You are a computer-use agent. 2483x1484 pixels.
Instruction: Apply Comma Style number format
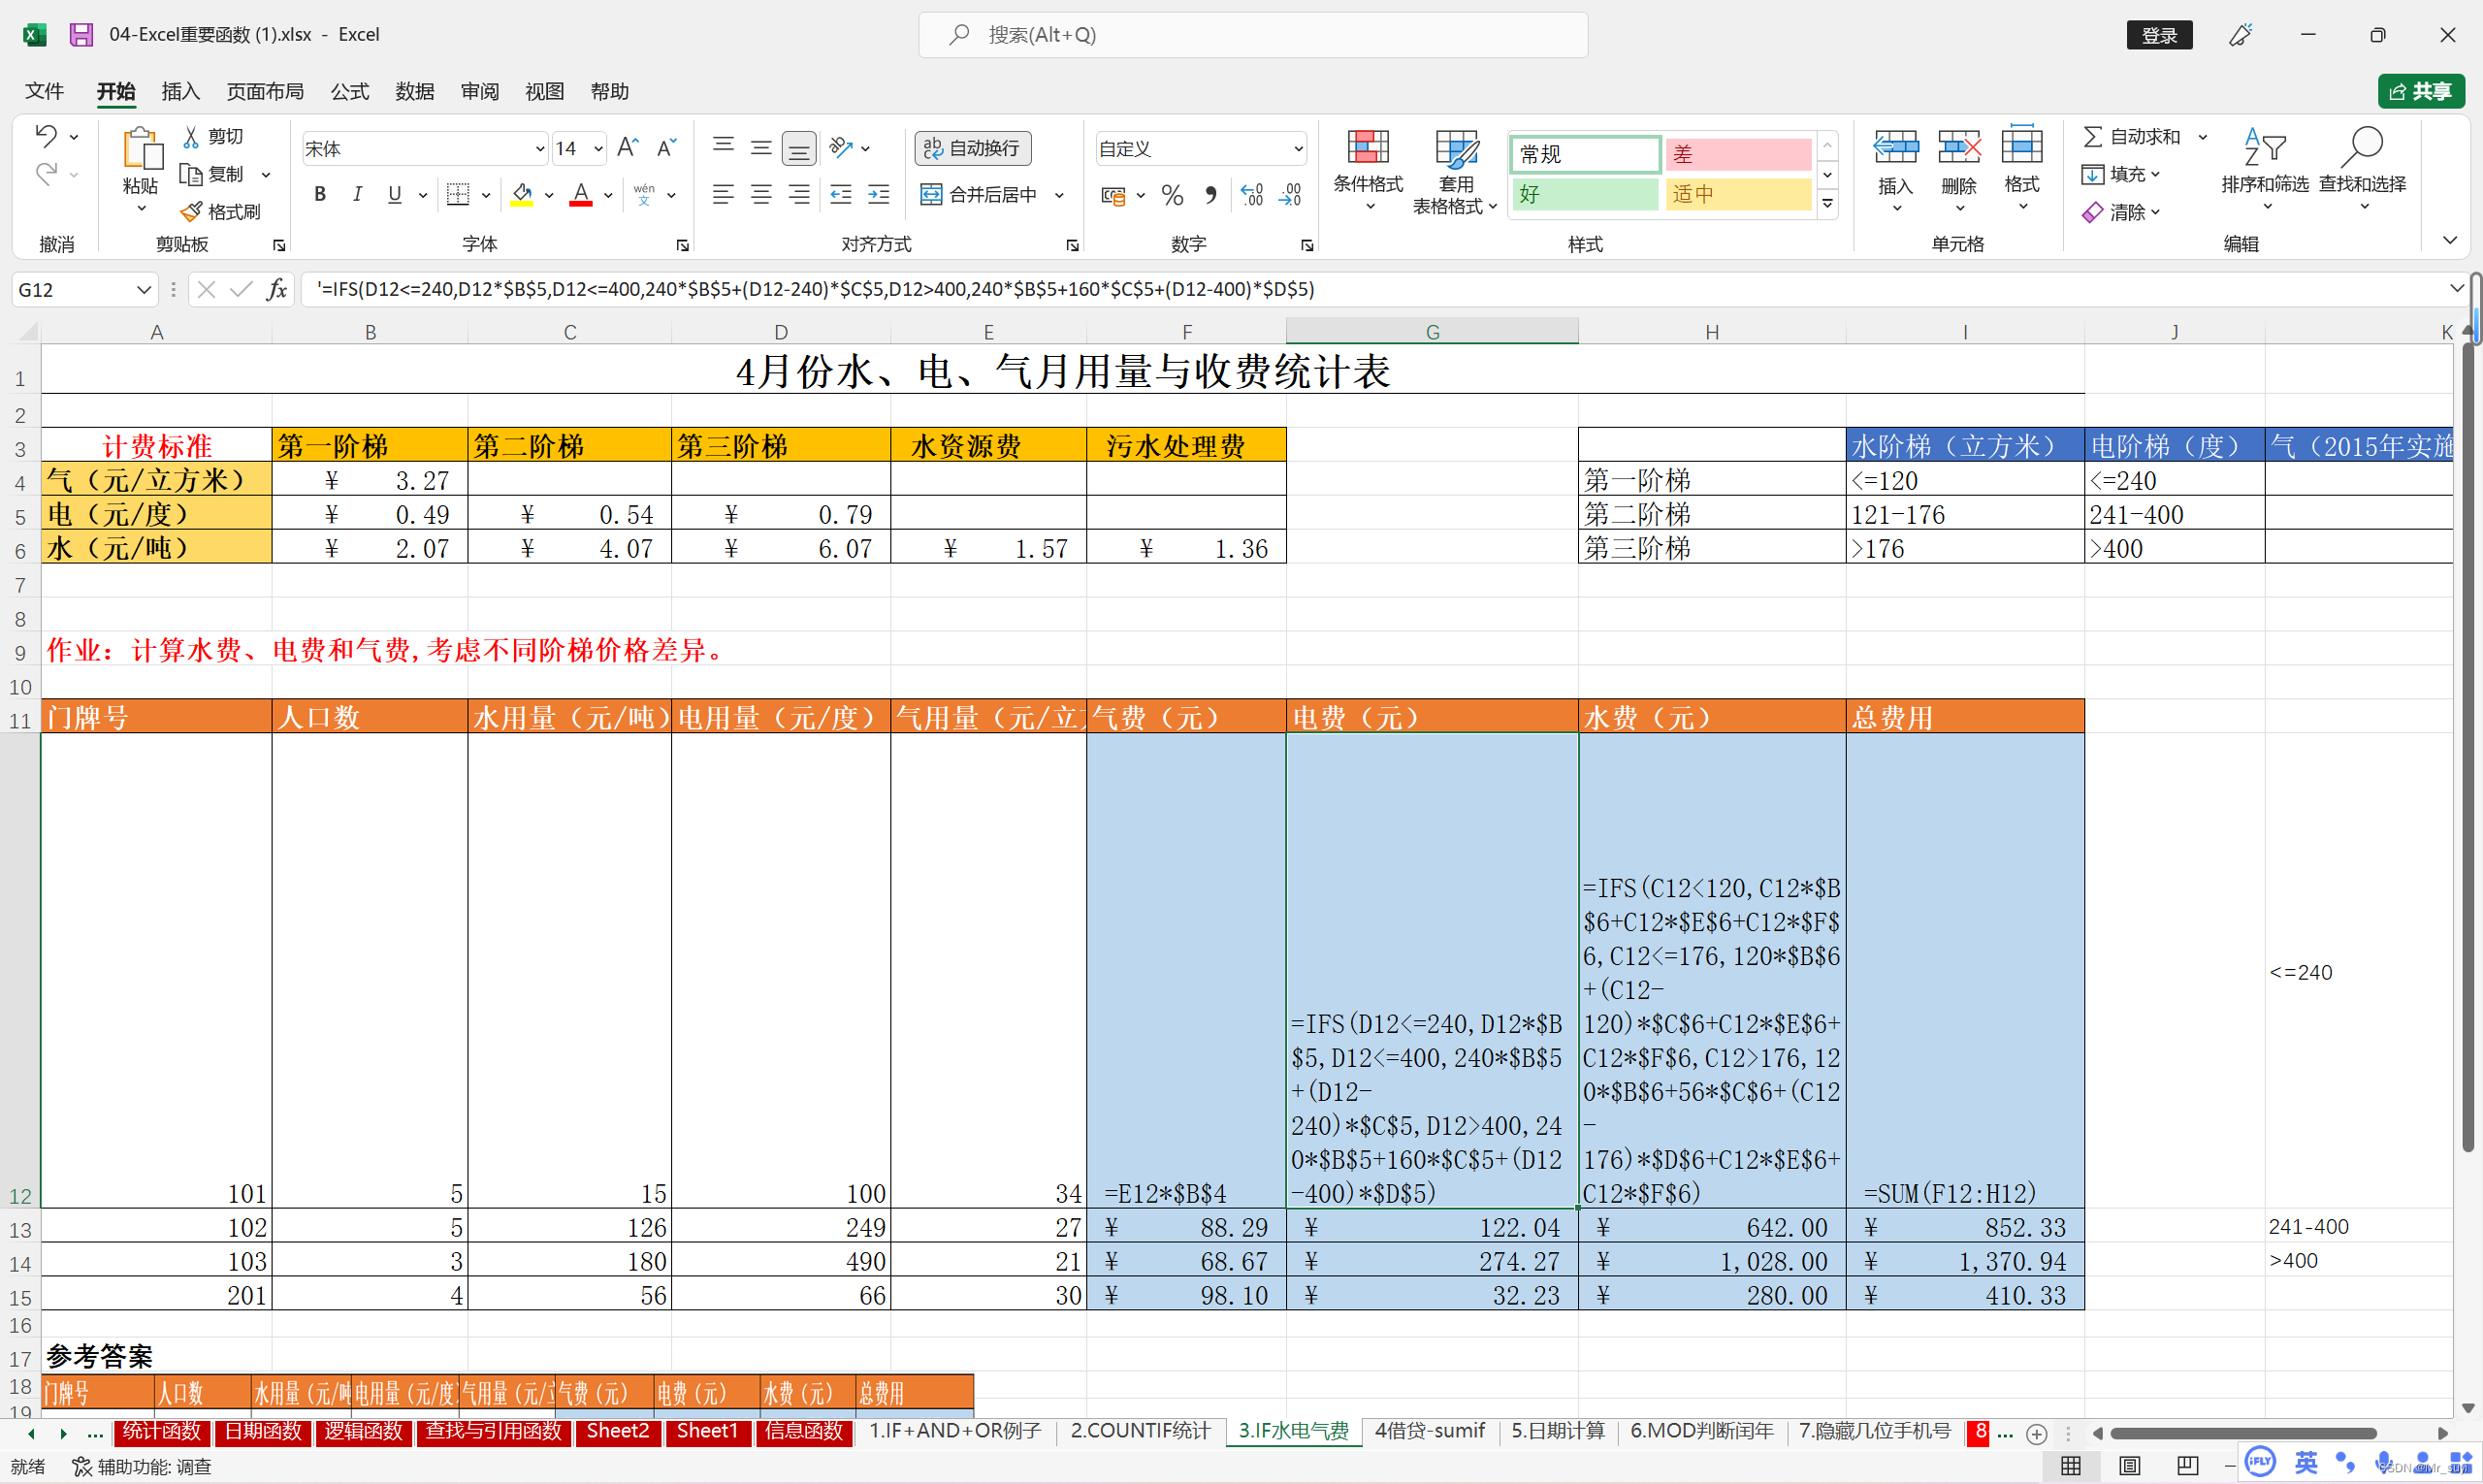1211,195
